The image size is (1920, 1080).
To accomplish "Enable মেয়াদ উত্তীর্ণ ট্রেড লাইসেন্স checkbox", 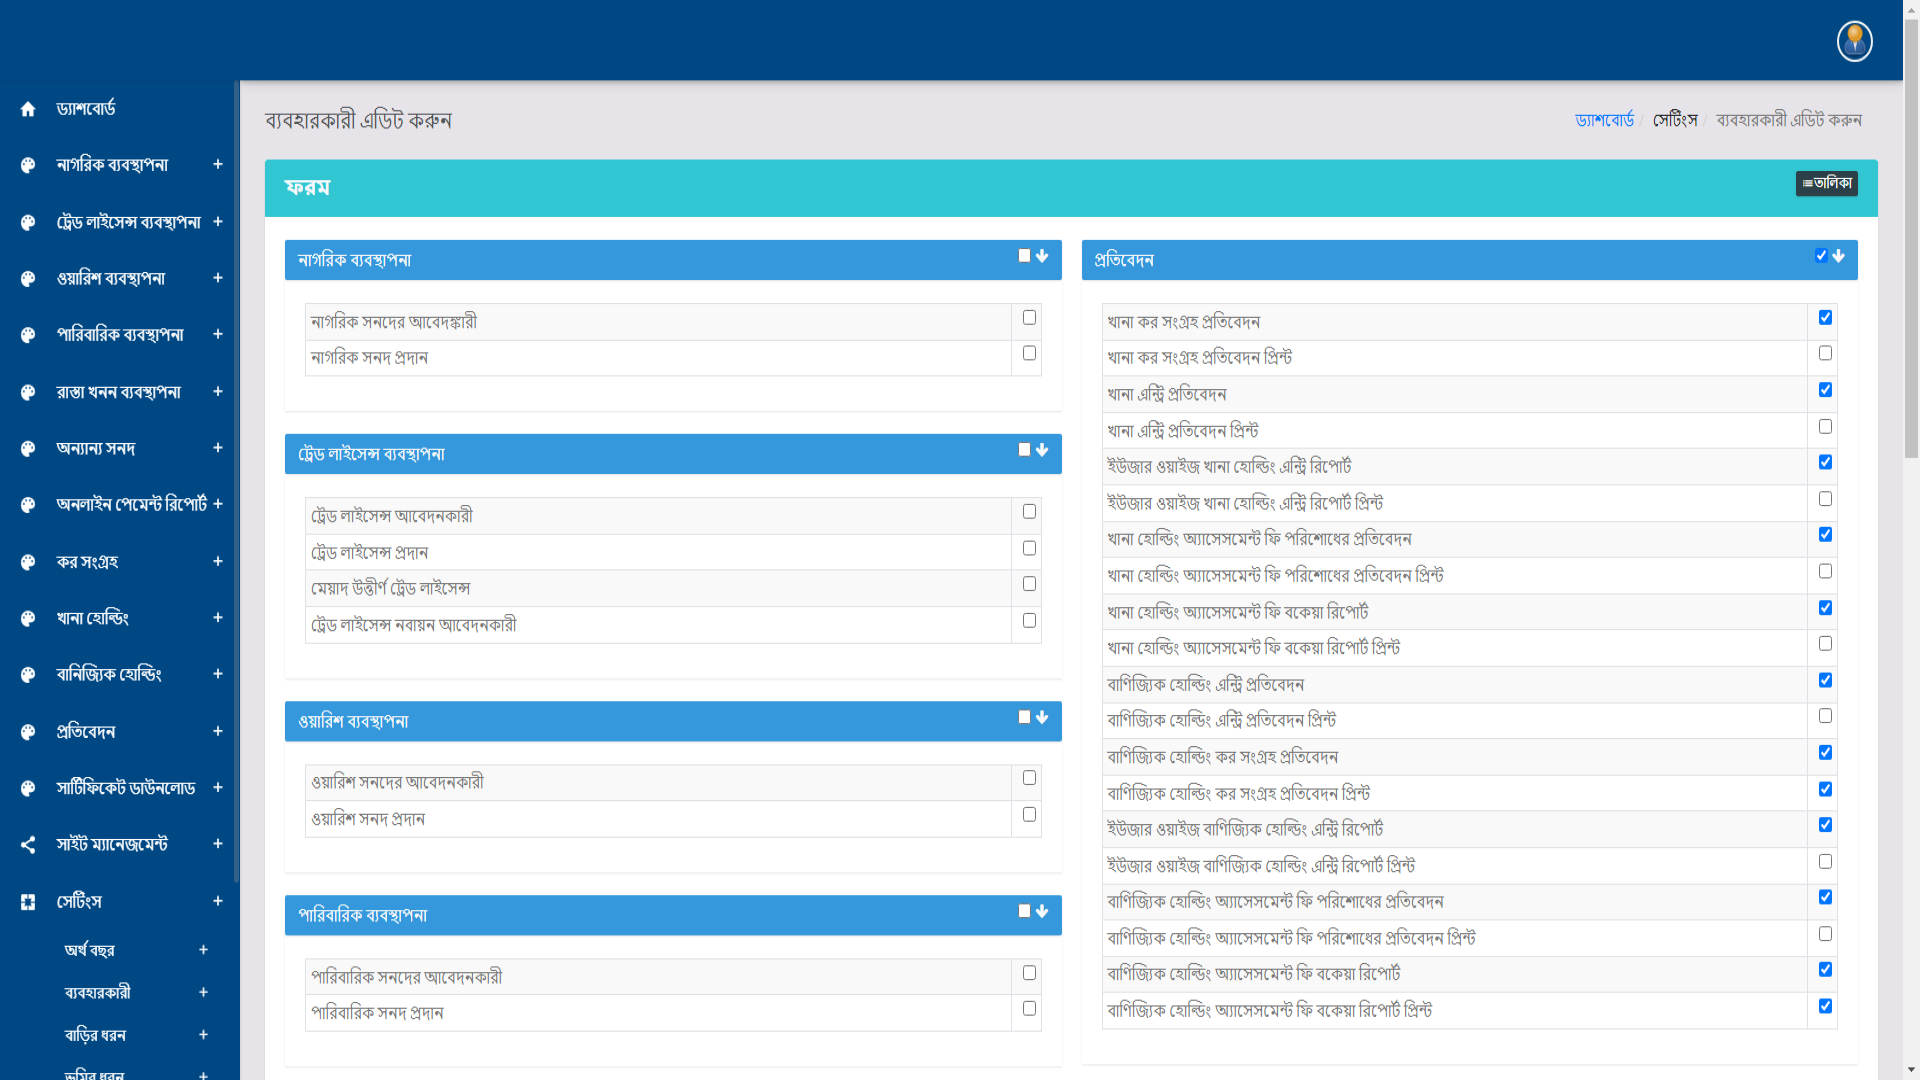I will pyautogui.click(x=1029, y=584).
